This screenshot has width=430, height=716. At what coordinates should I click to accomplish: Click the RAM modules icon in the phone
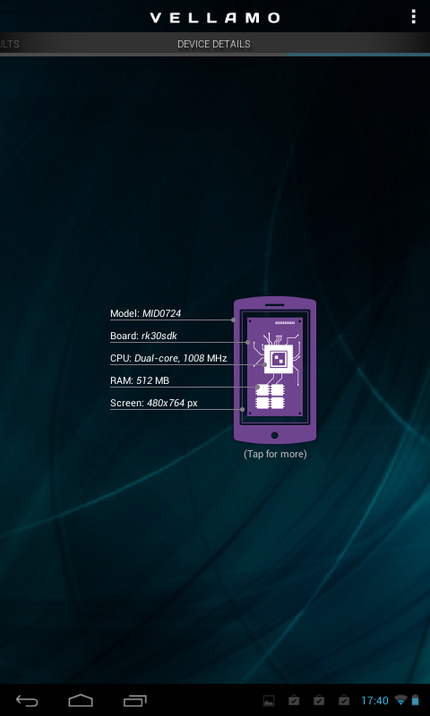pyautogui.click(x=270, y=396)
